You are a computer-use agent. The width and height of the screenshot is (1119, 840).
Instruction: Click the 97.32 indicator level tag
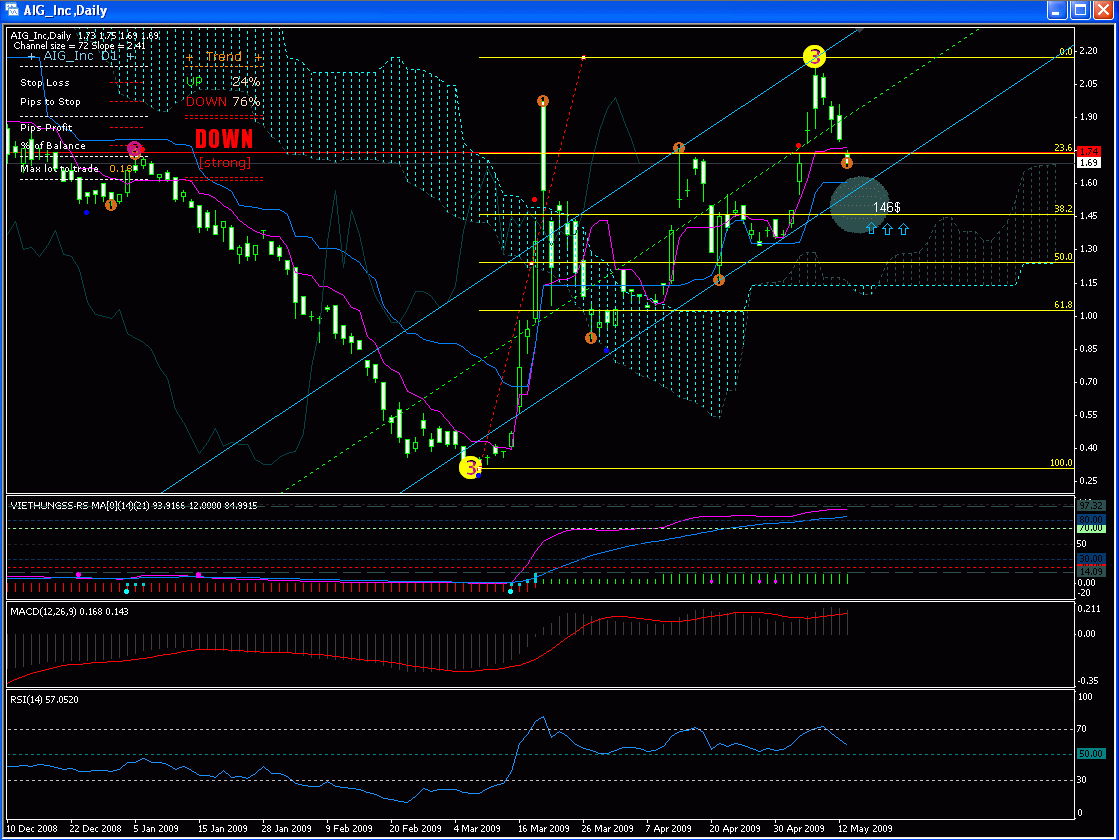pyautogui.click(x=1090, y=505)
